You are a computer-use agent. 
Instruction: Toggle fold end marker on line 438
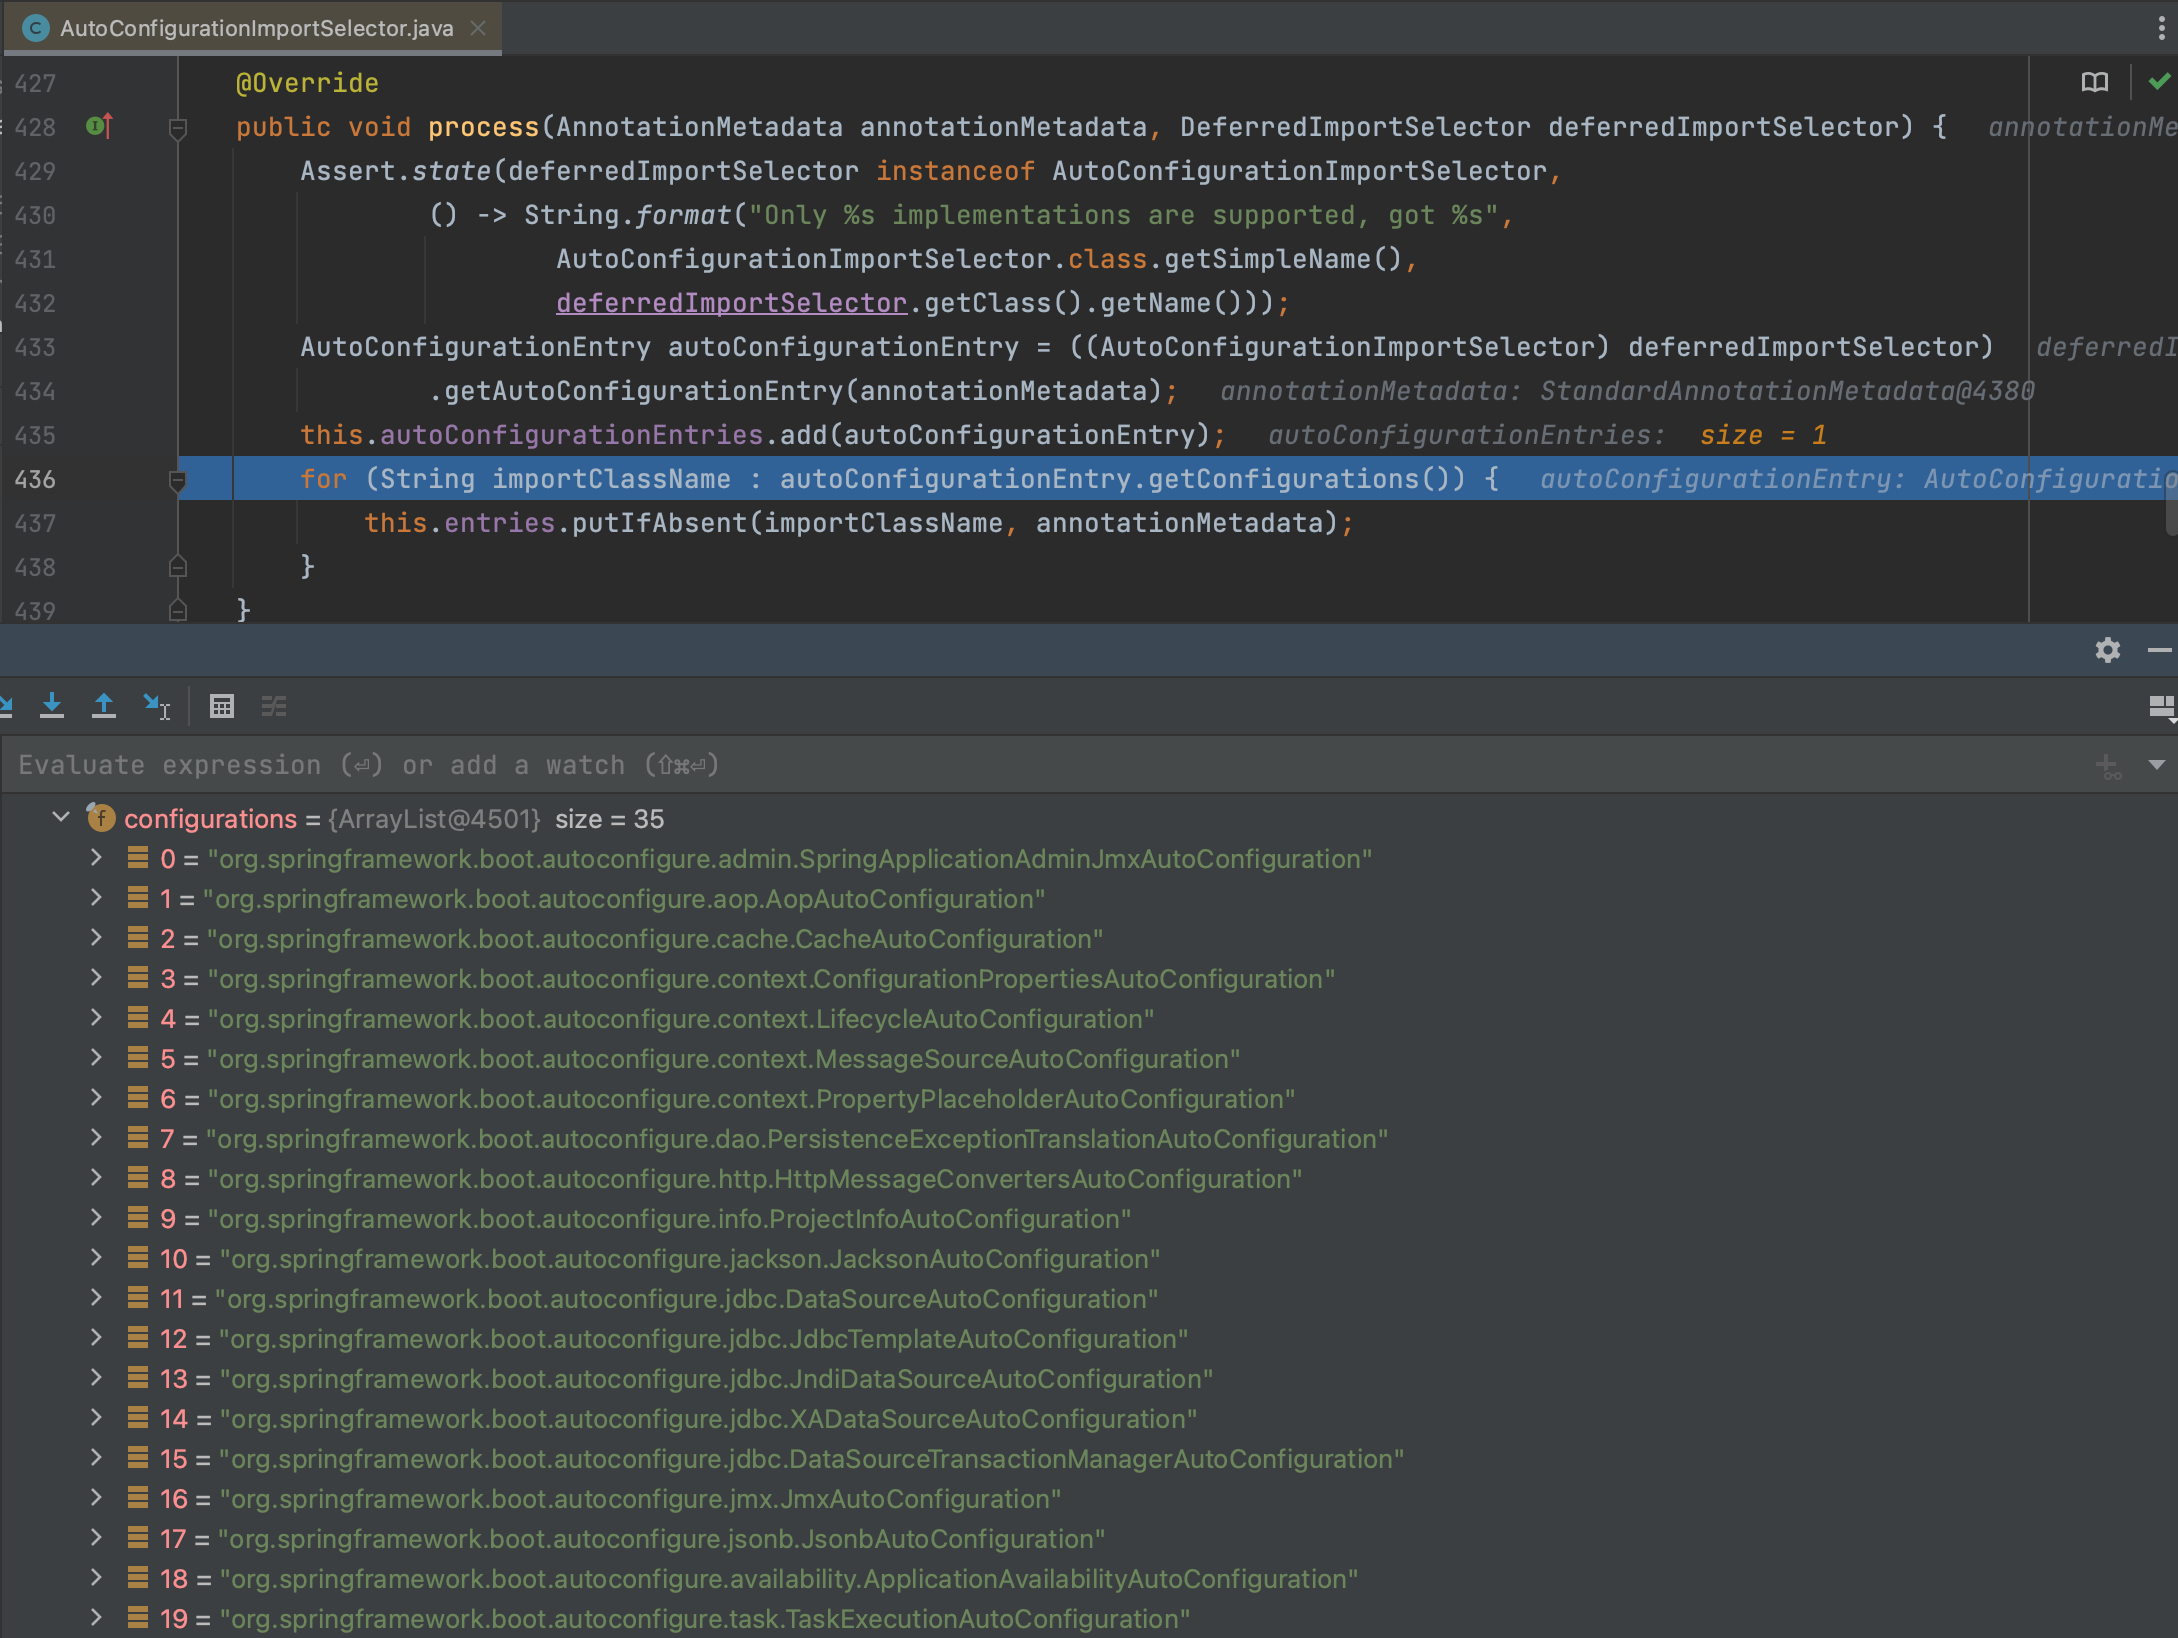point(178,567)
